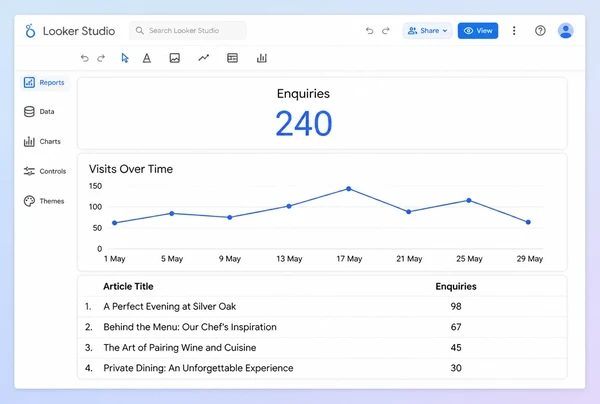Viewport: 600px width, 404px height.
Task: Click the user profile avatar
Action: [x=566, y=31]
